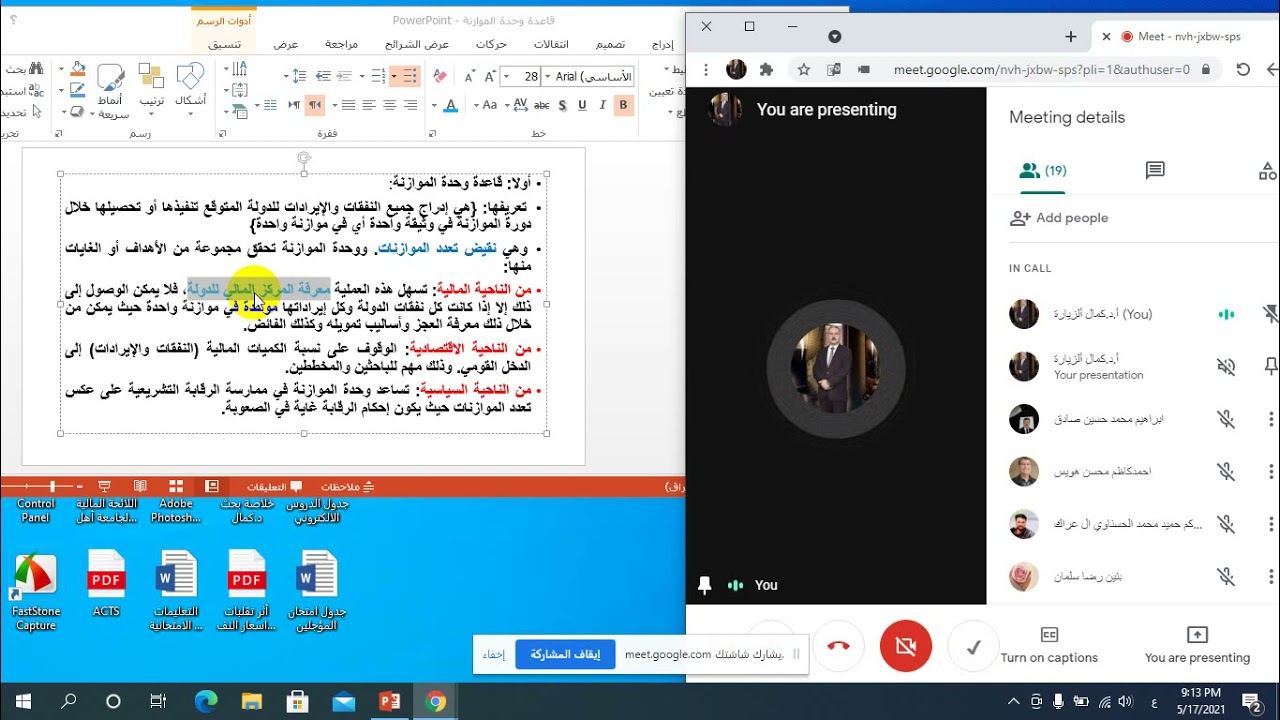Open Quick Styles (أنماط سريعة) icon
This screenshot has width=1280, height=720.
112,90
